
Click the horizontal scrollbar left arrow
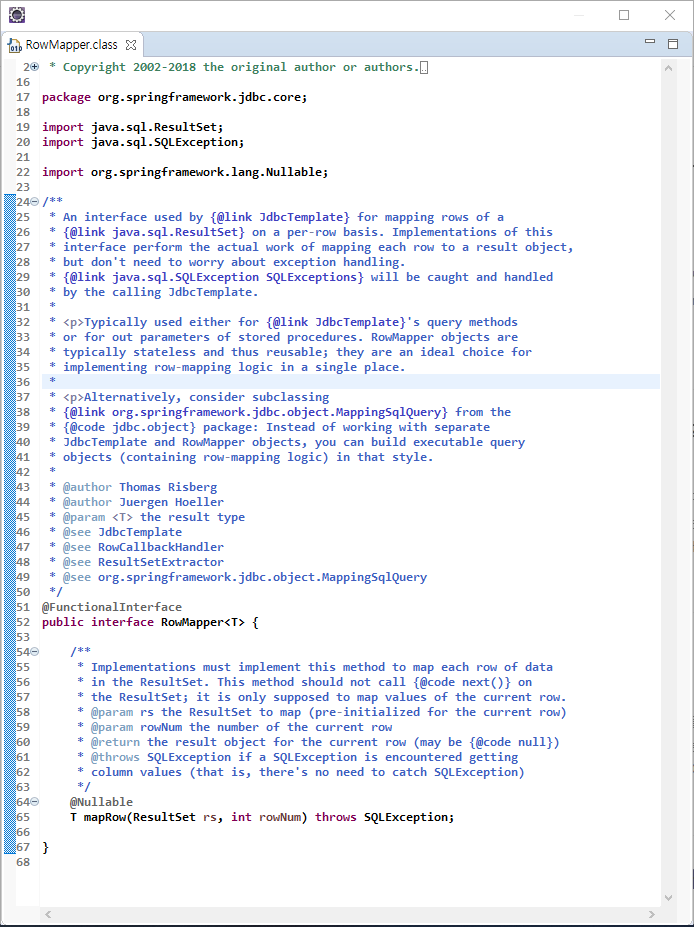coord(48,915)
